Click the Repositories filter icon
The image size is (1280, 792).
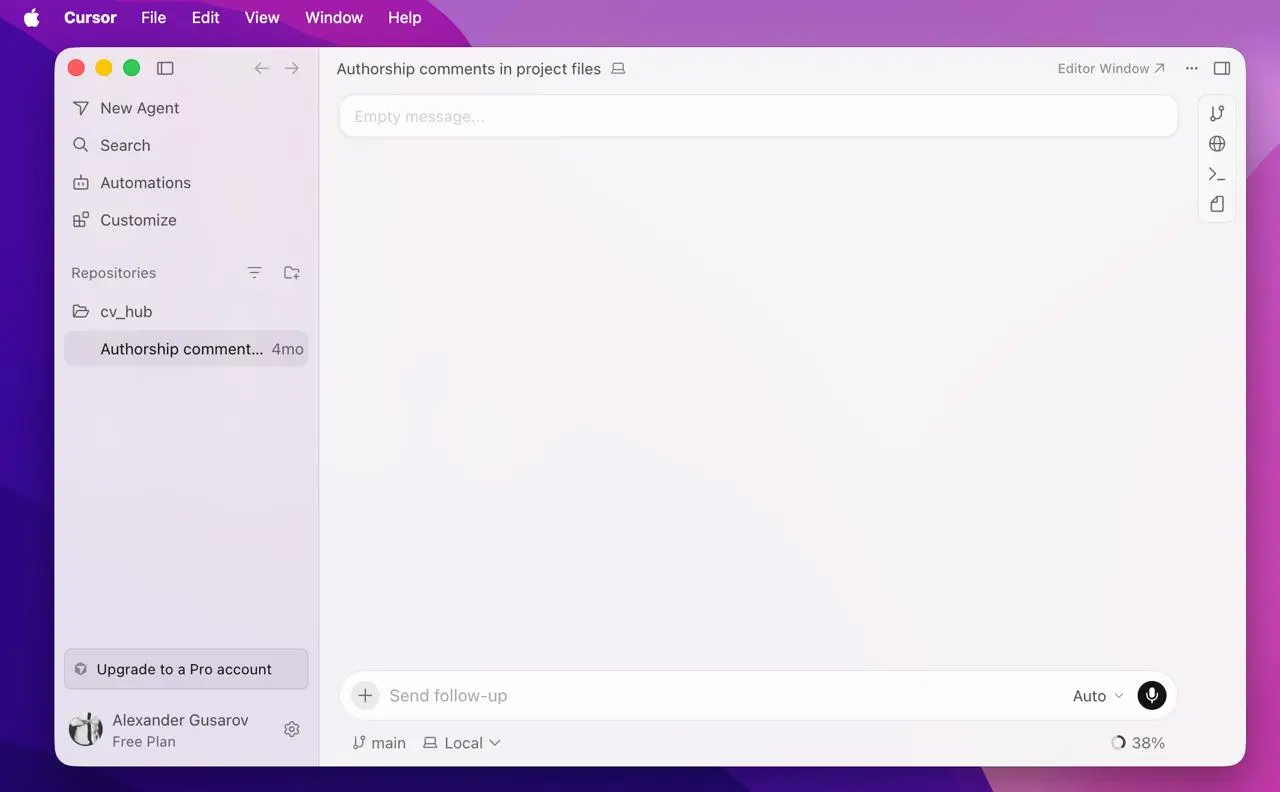254,273
